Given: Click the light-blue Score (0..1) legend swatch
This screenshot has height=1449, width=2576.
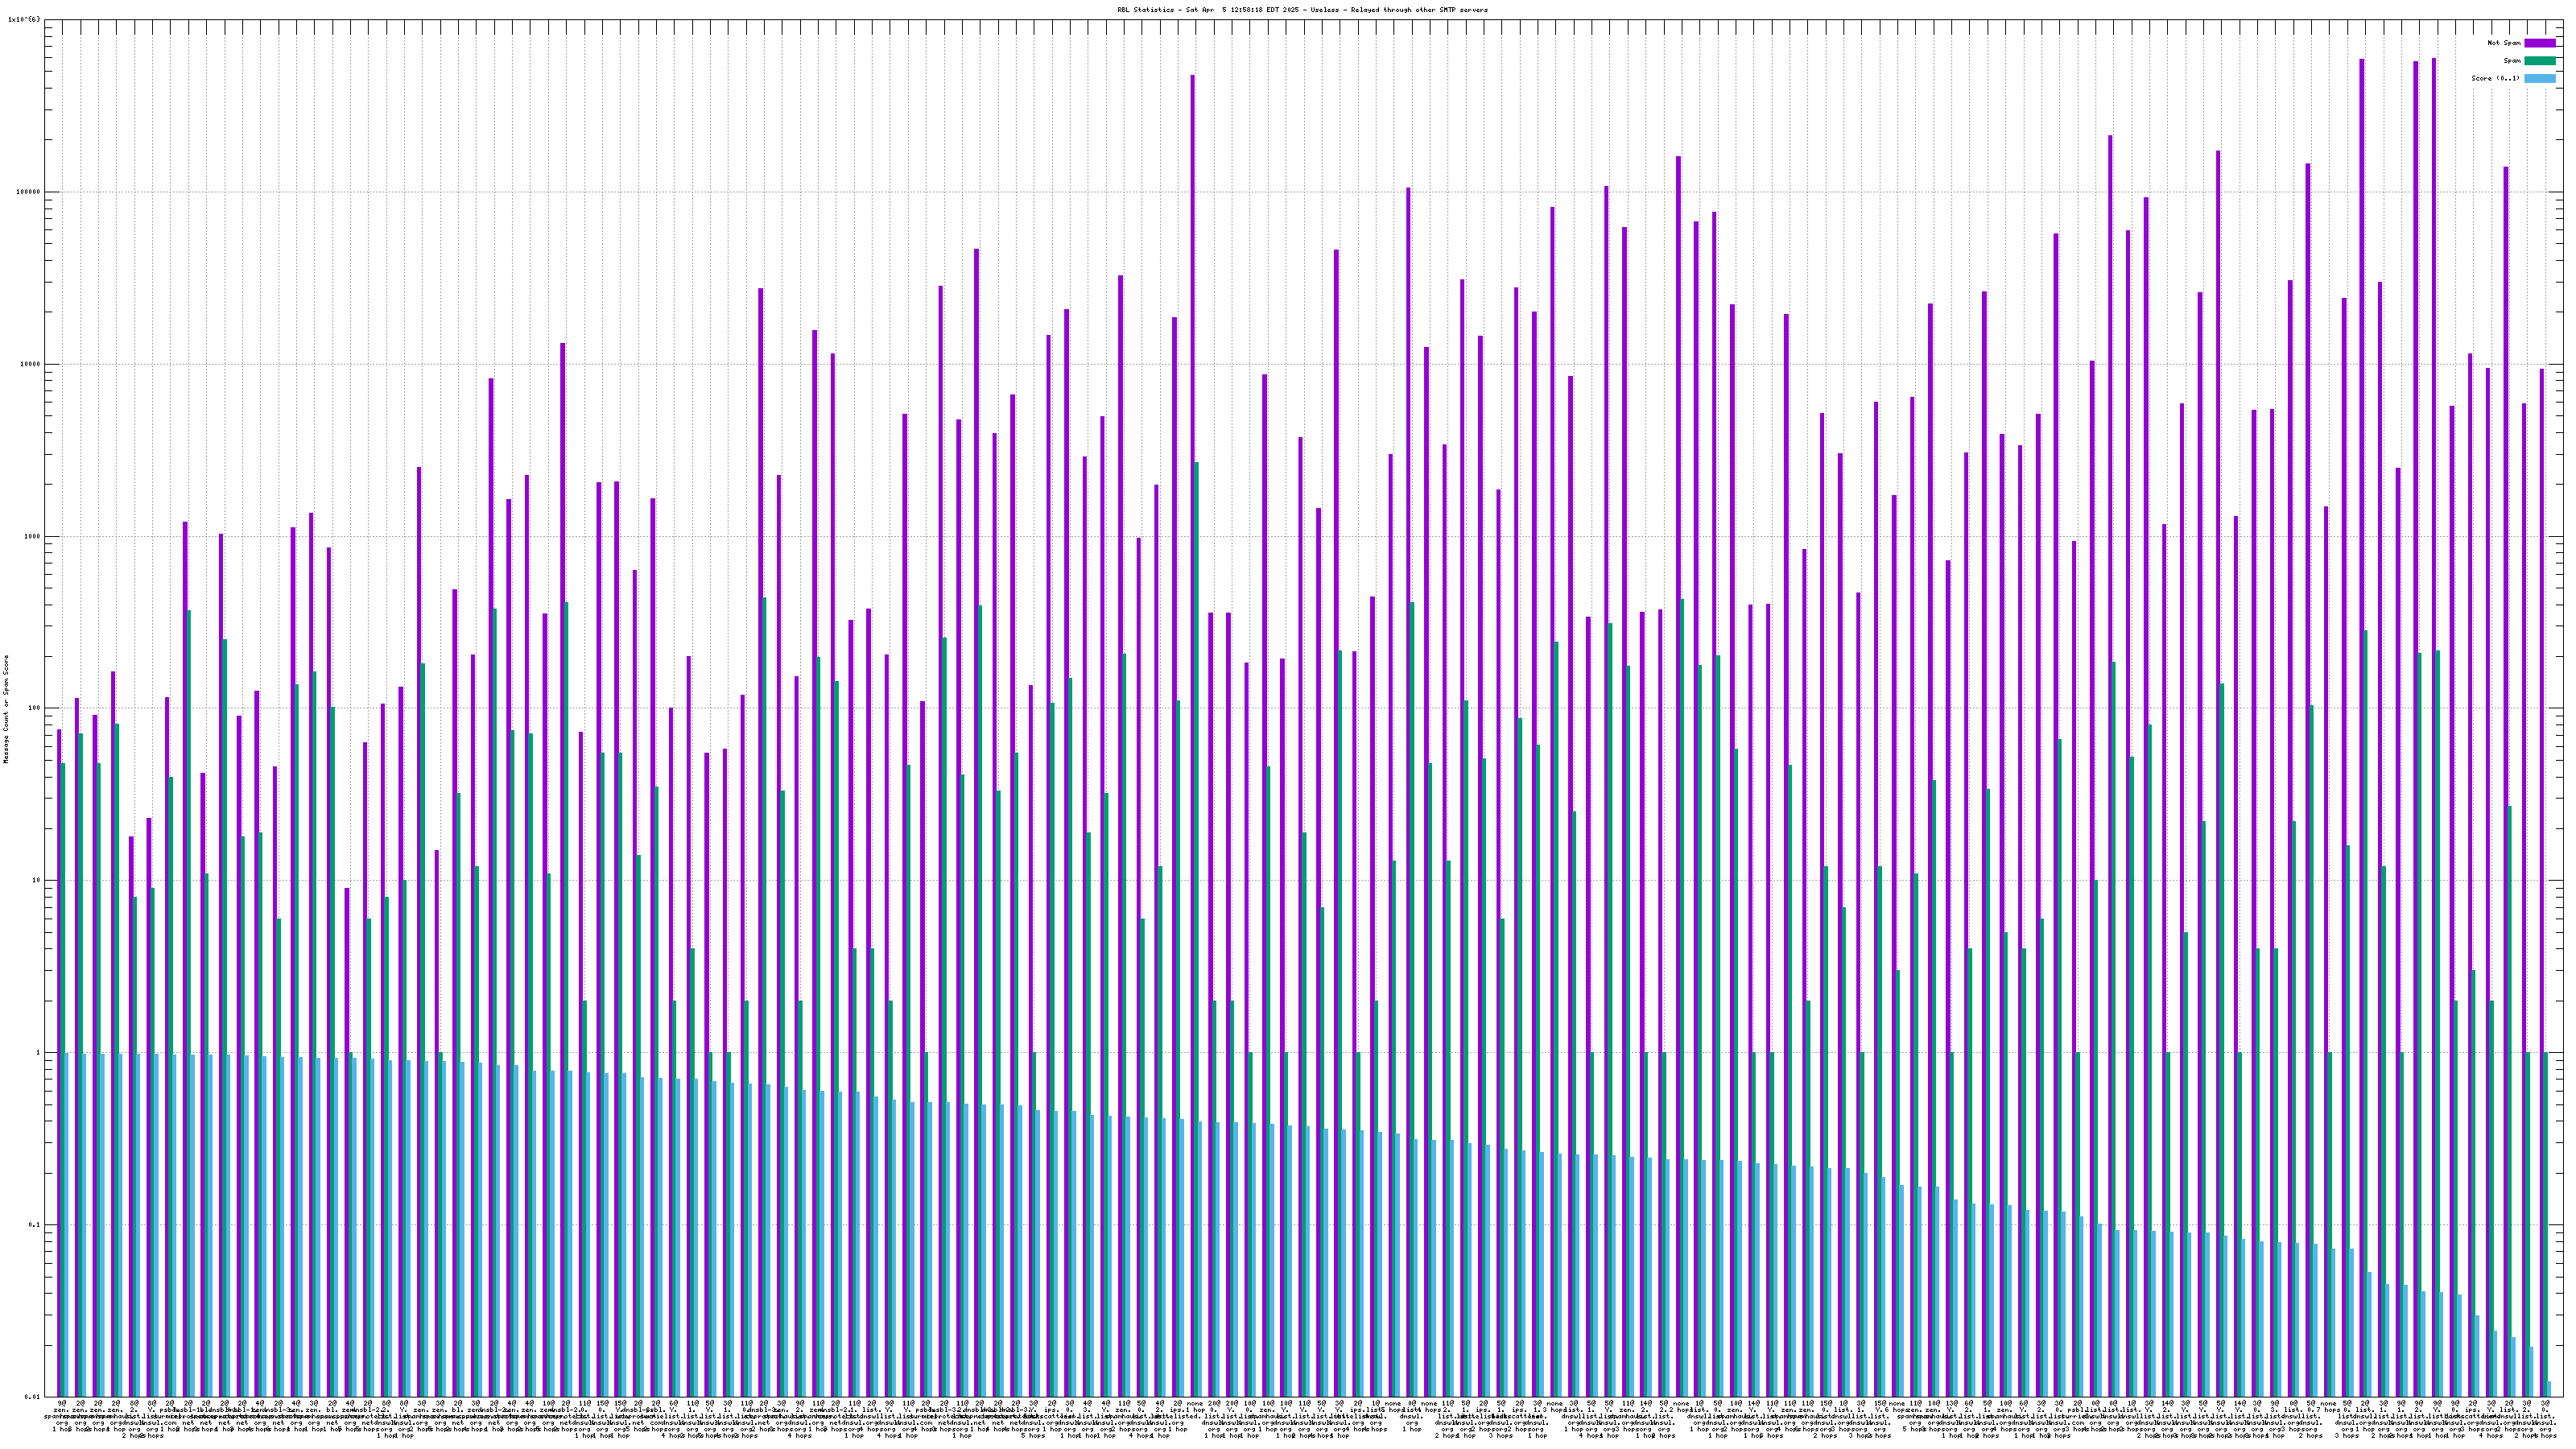Looking at the screenshot, I should [2539, 78].
